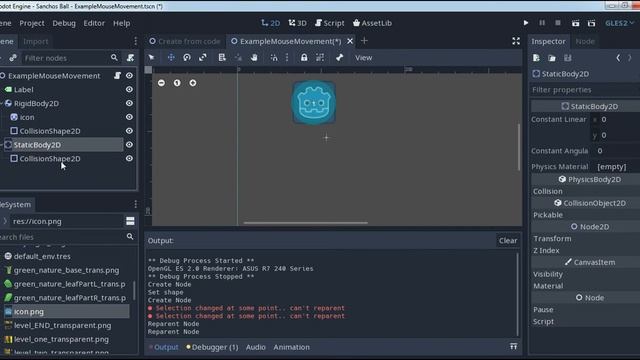
Task: Toggle visibility of StaticBody2D node
Action: pyautogui.click(x=129, y=144)
